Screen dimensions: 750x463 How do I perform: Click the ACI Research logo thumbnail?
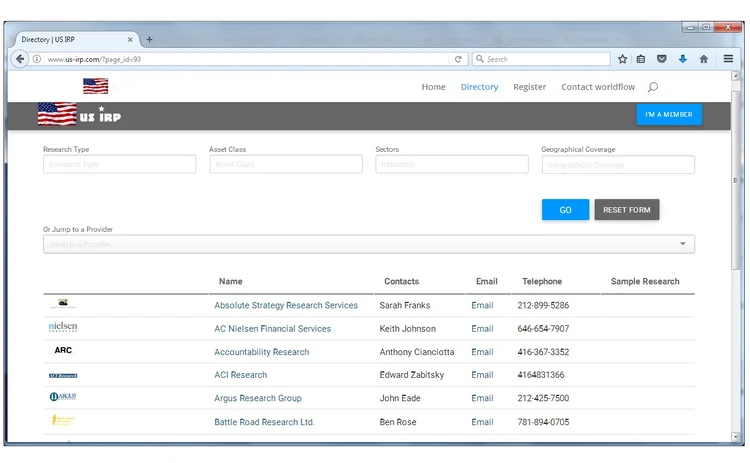click(x=63, y=376)
